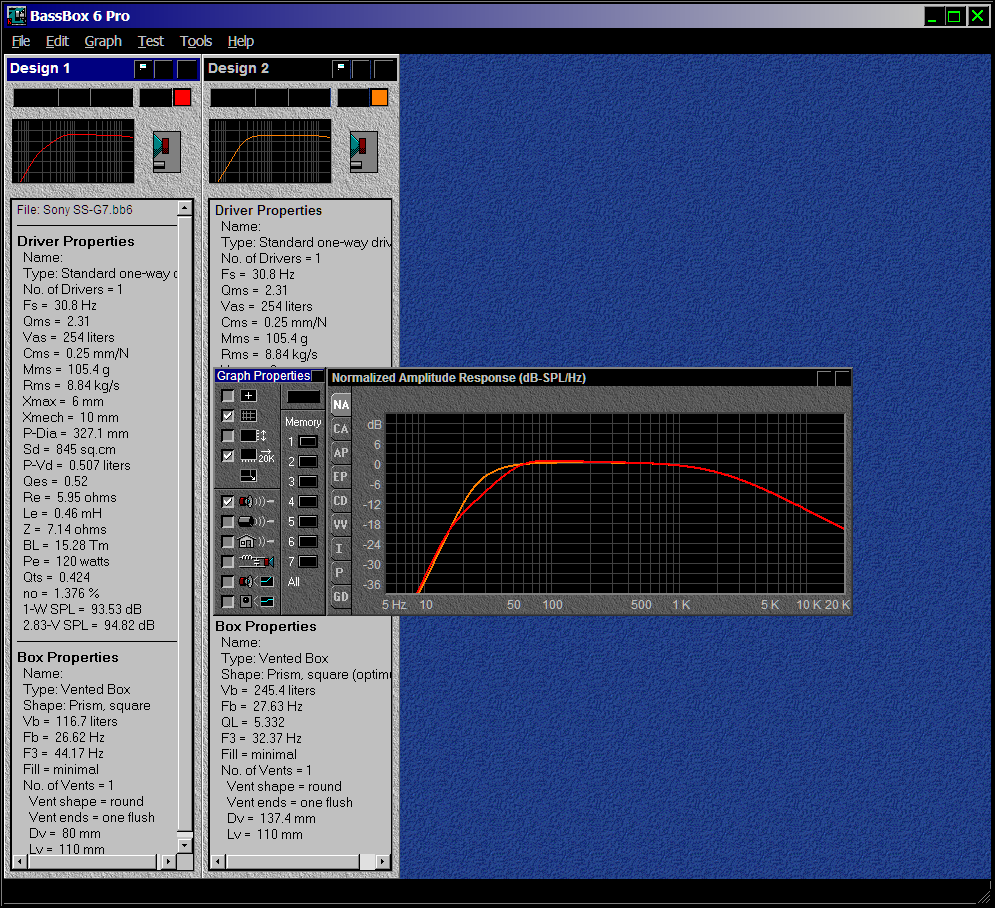
Task: Click All under the Memory slots
Action: click(294, 582)
